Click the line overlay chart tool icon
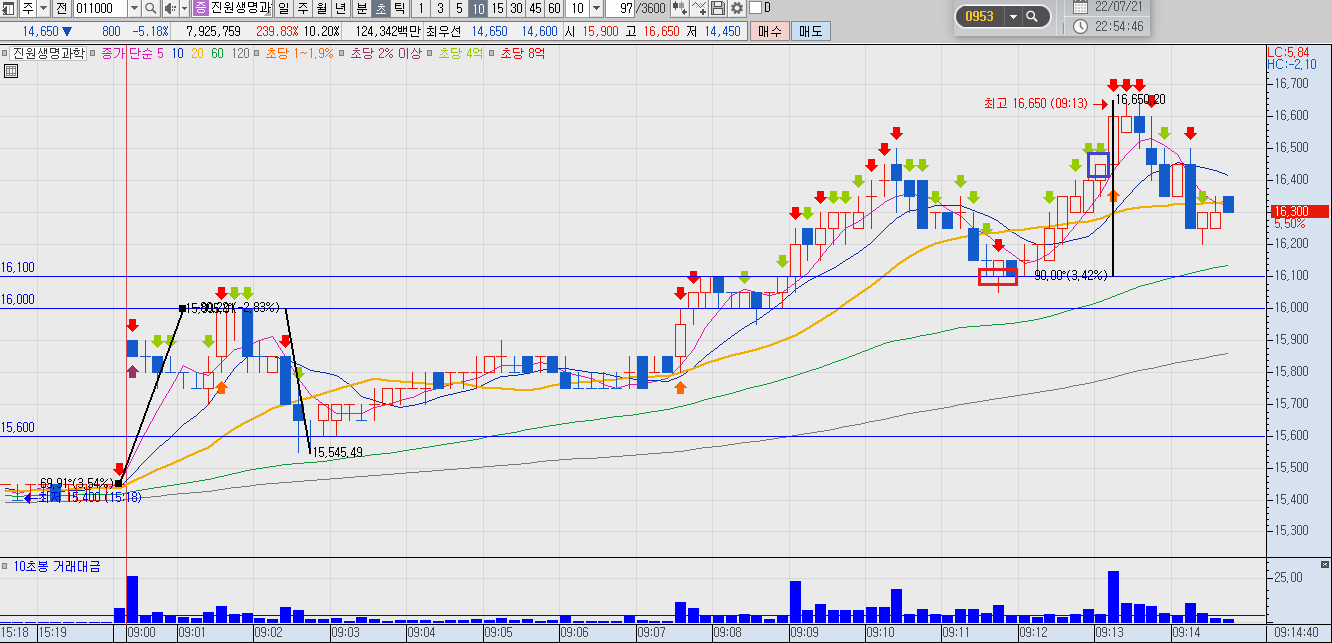The width and height of the screenshot is (1332, 643). (x=699, y=8)
